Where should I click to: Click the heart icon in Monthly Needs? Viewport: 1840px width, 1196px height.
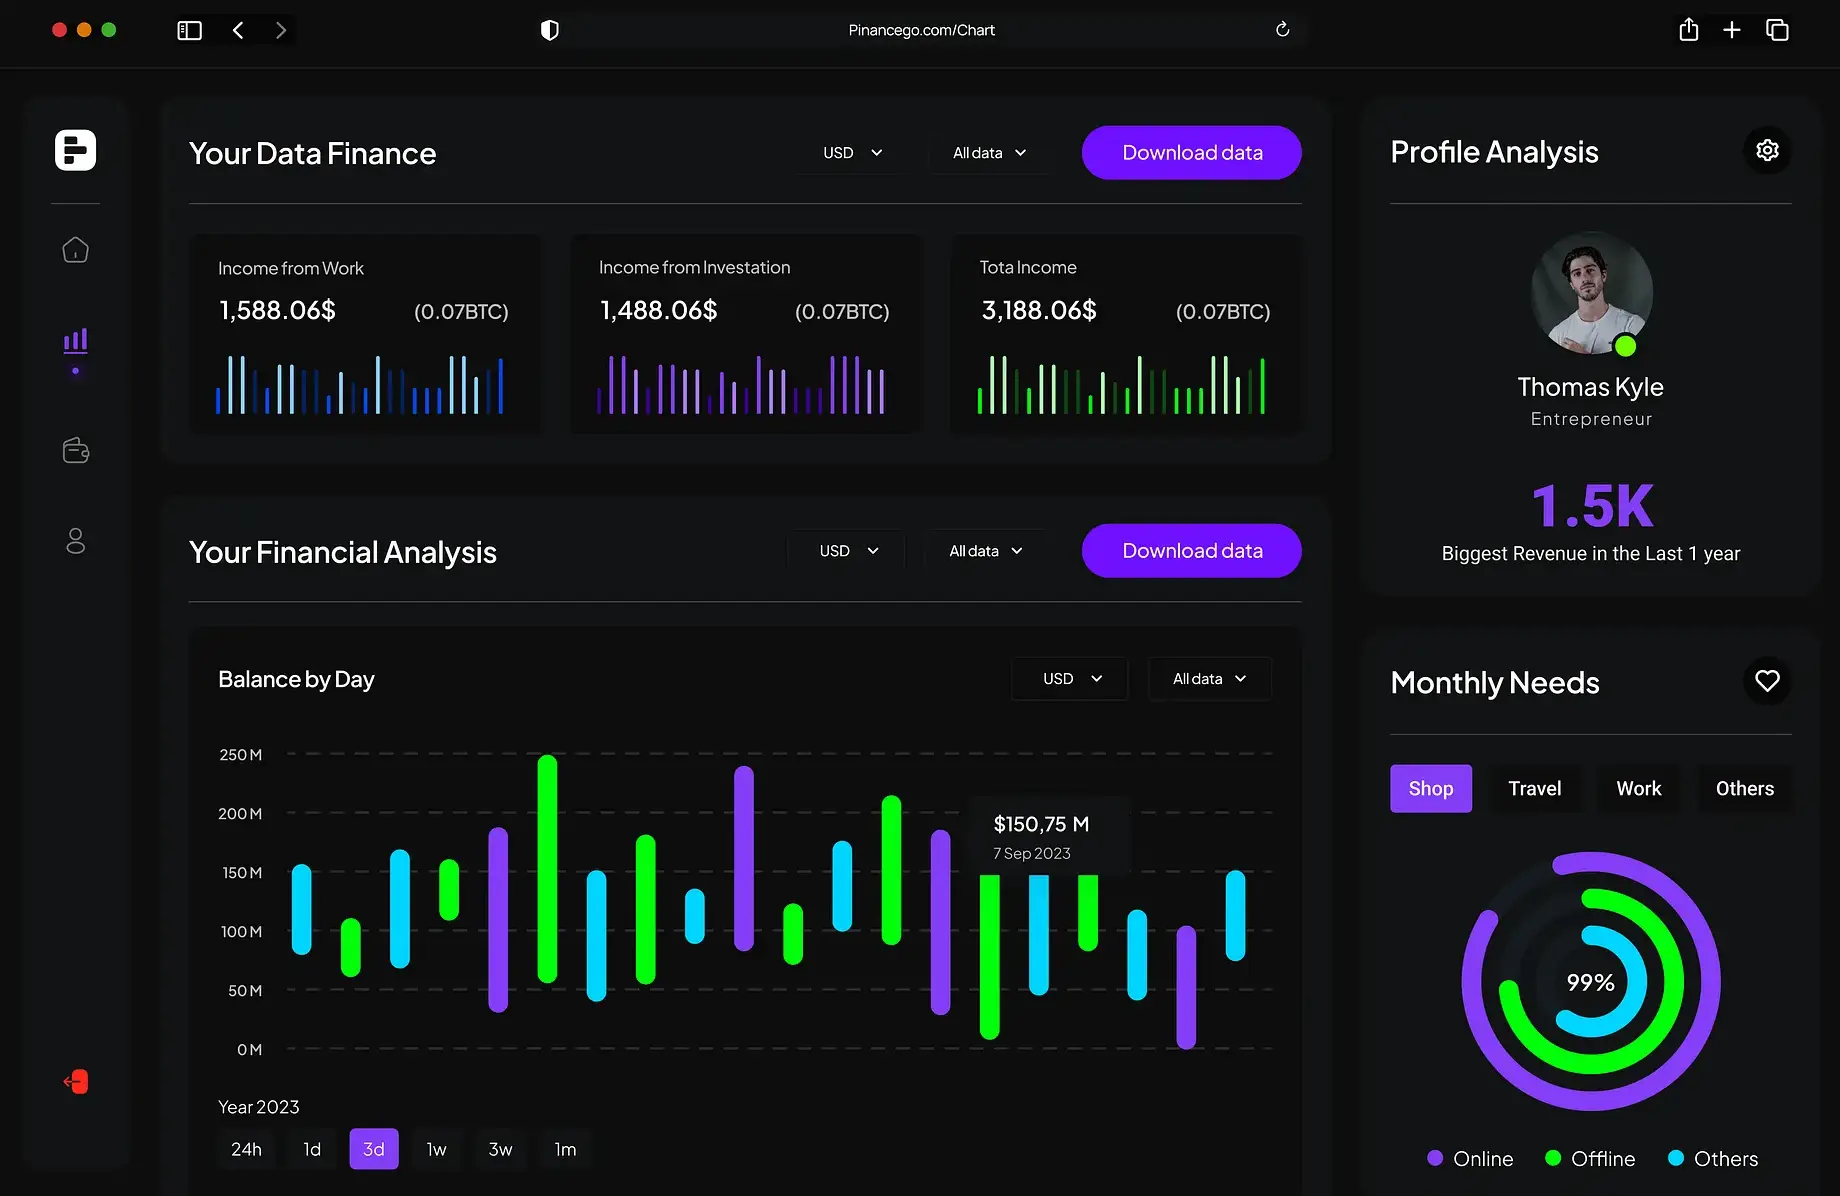click(x=1767, y=681)
